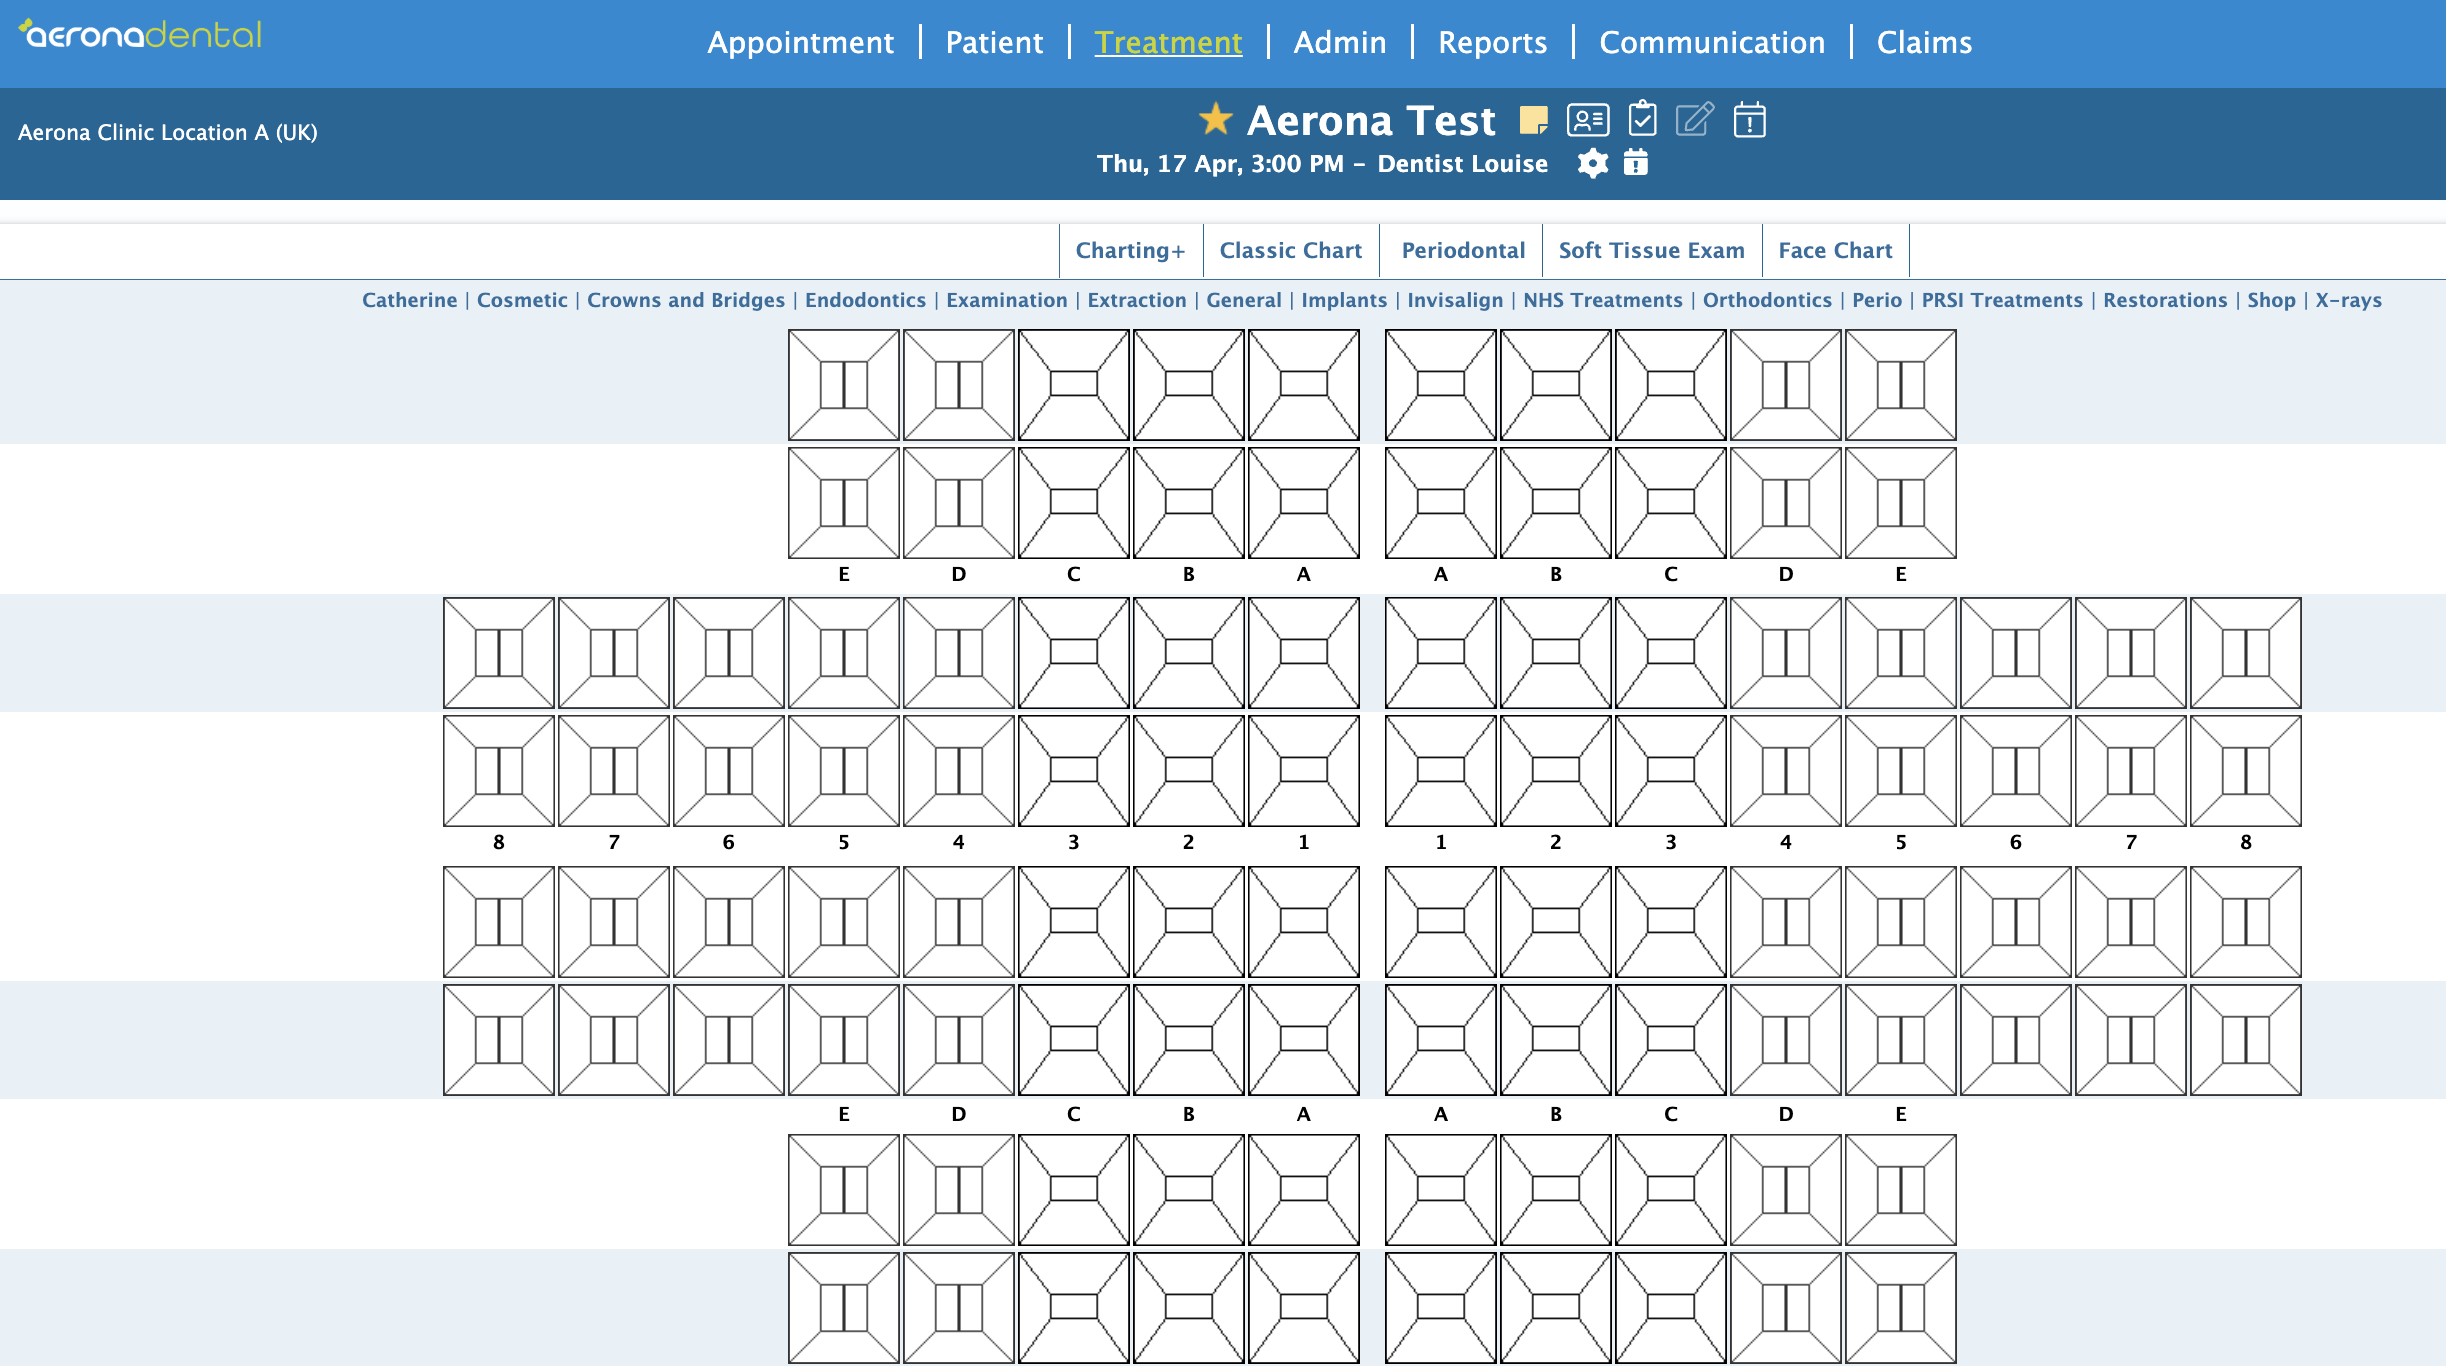Open the yellow sticky note icon

1533,121
